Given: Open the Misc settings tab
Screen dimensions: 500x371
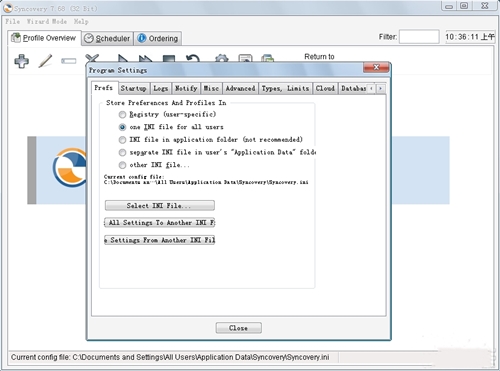Looking at the screenshot, I should tap(211, 88).
